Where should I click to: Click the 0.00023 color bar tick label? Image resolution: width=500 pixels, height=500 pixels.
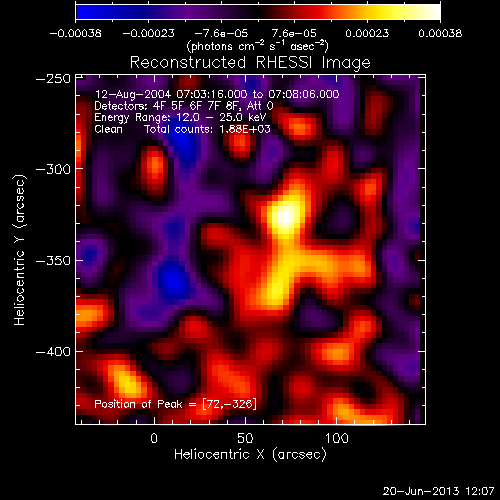[367, 33]
